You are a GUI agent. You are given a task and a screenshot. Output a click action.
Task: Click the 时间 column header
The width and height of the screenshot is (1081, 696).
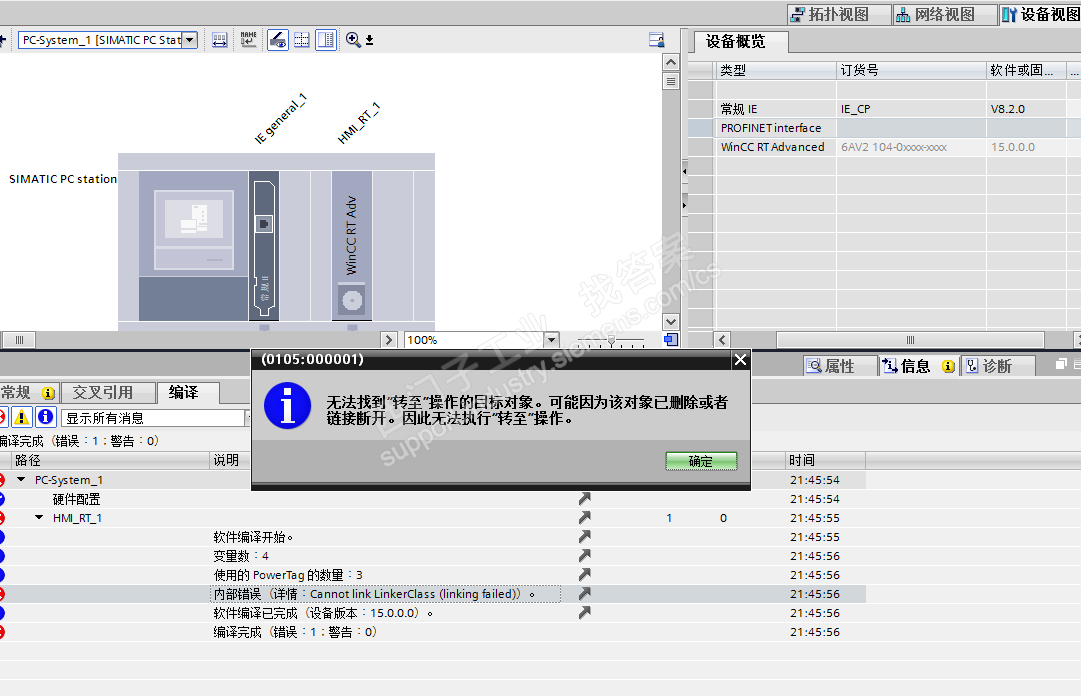coord(825,460)
